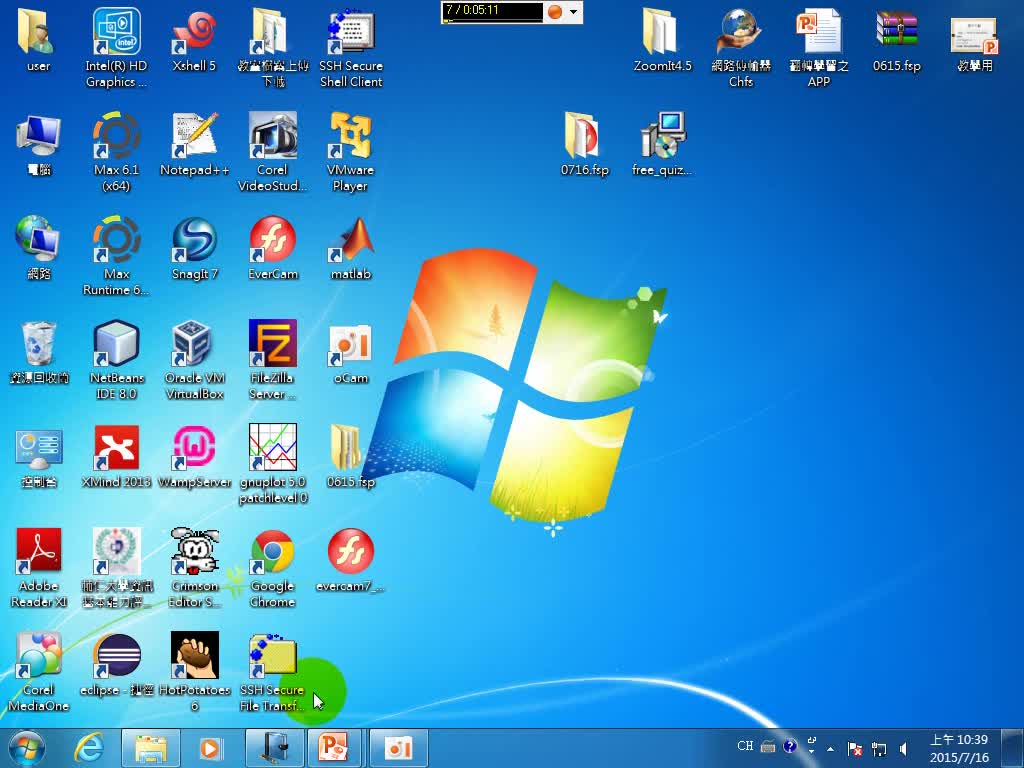Open 0716.fsp folder on desktop
Viewport: 1024px width, 768px height.
click(584, 145)
